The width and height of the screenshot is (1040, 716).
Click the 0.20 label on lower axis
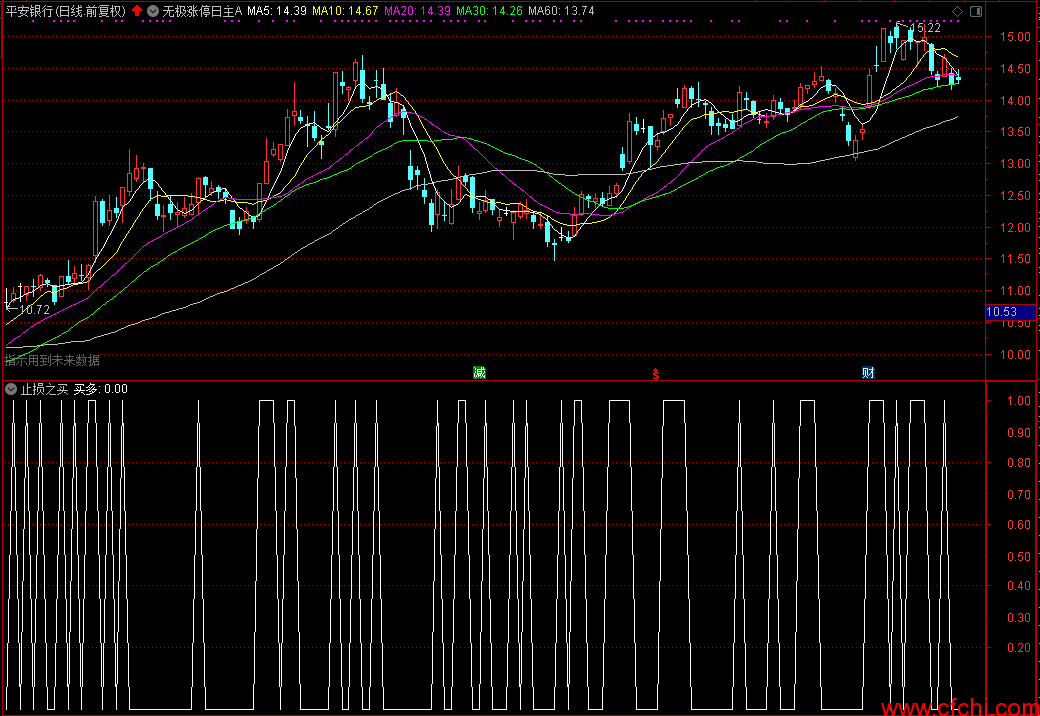[x=1019, y=648]
